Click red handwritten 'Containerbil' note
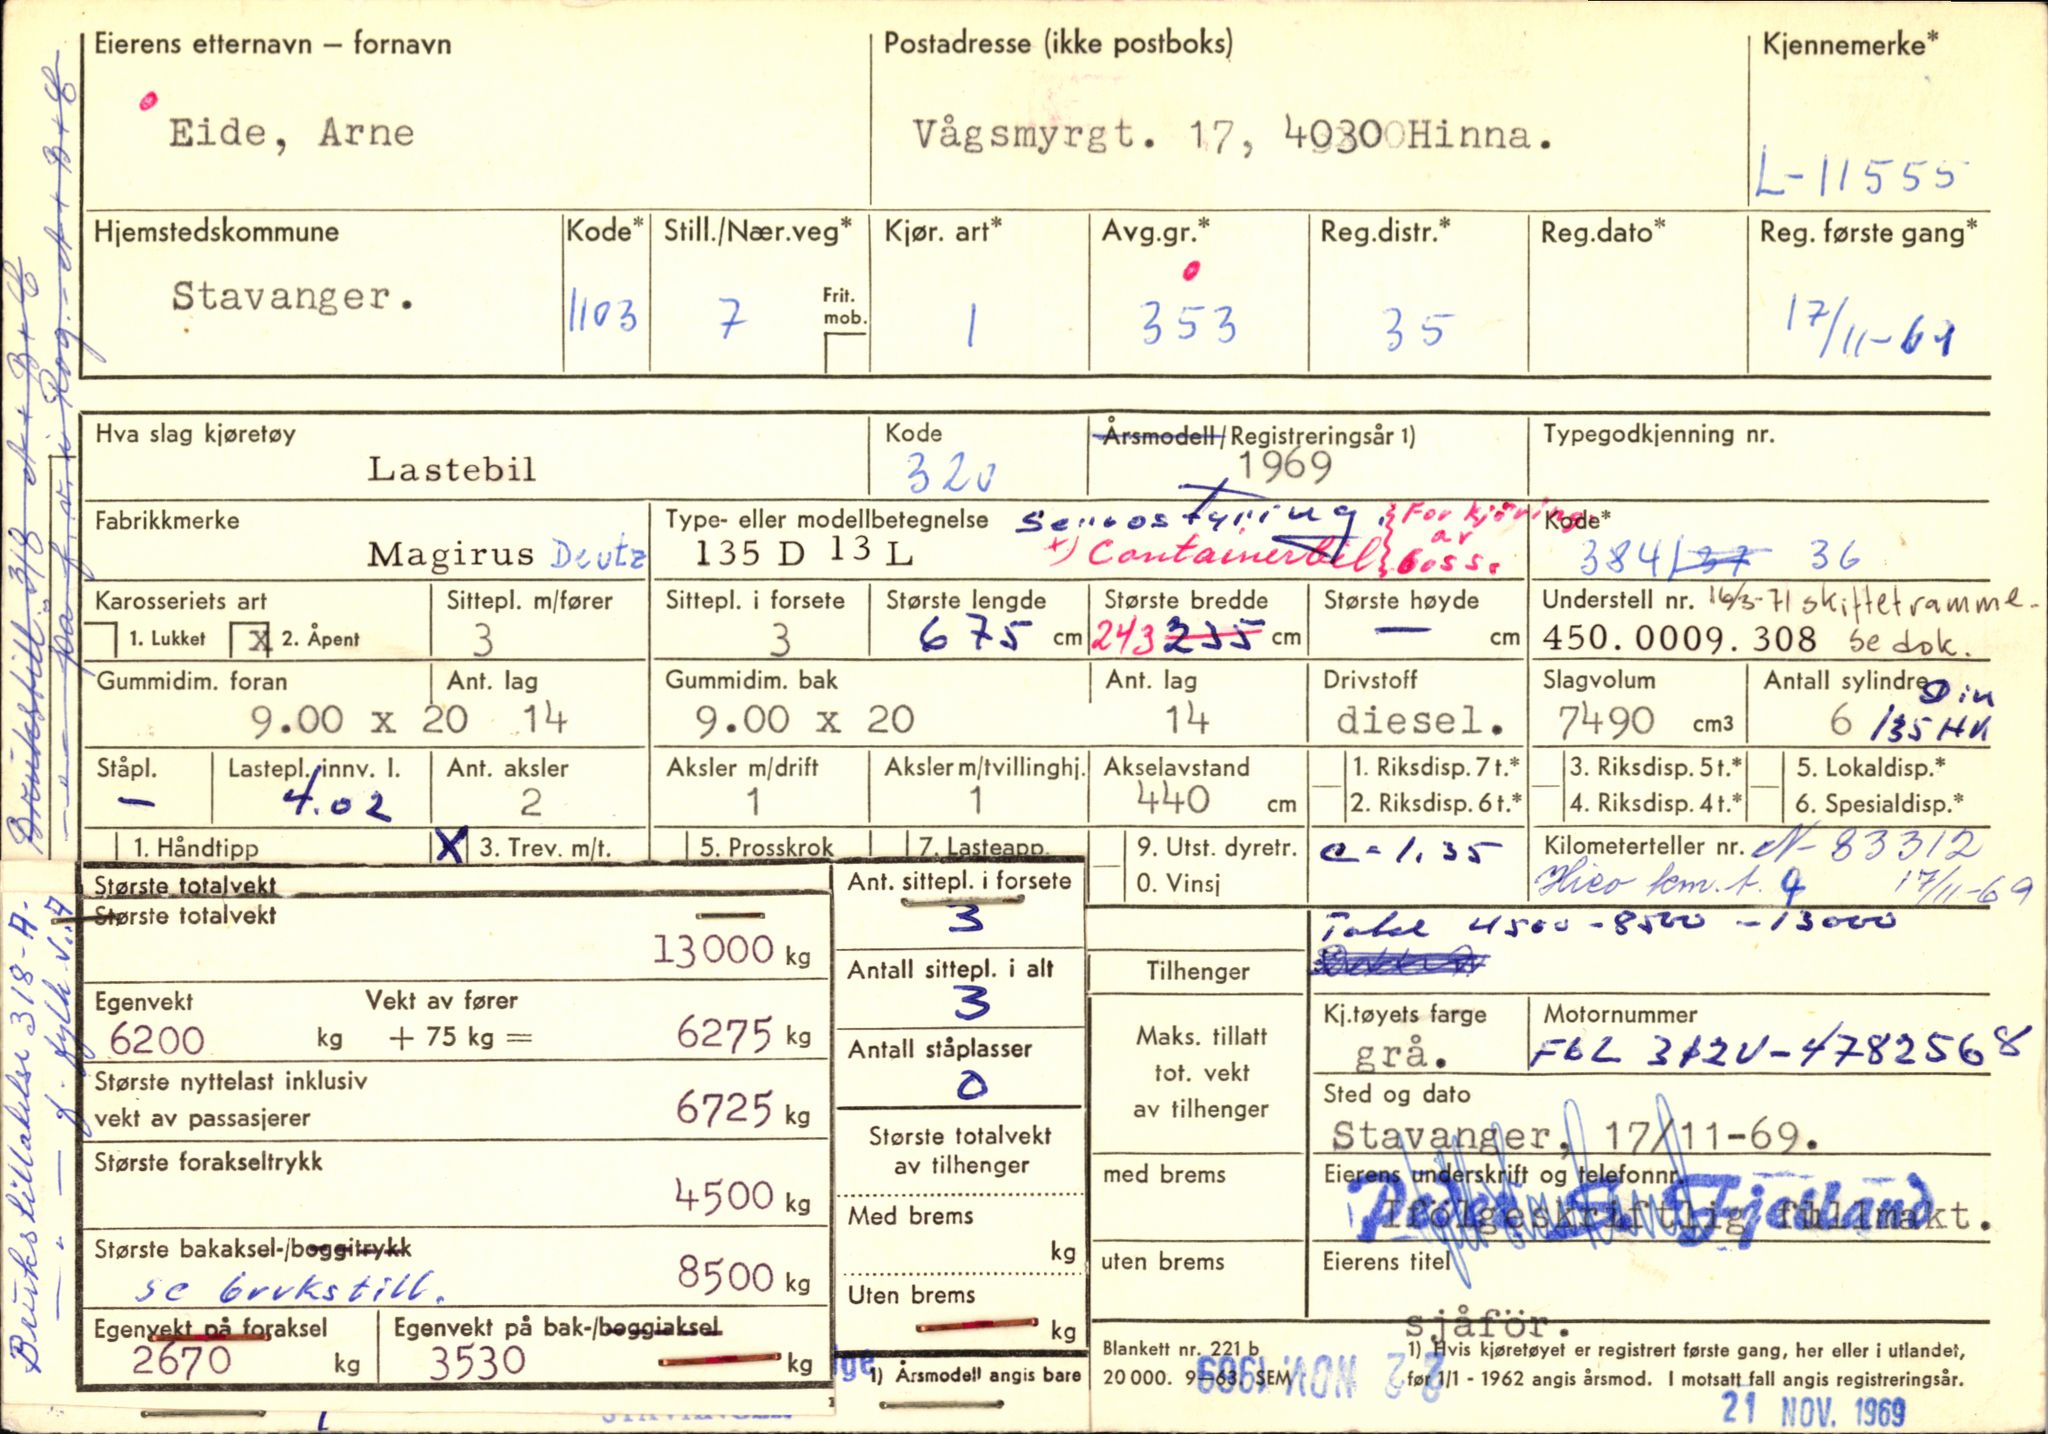2048x1434 pixels. 1235,553
